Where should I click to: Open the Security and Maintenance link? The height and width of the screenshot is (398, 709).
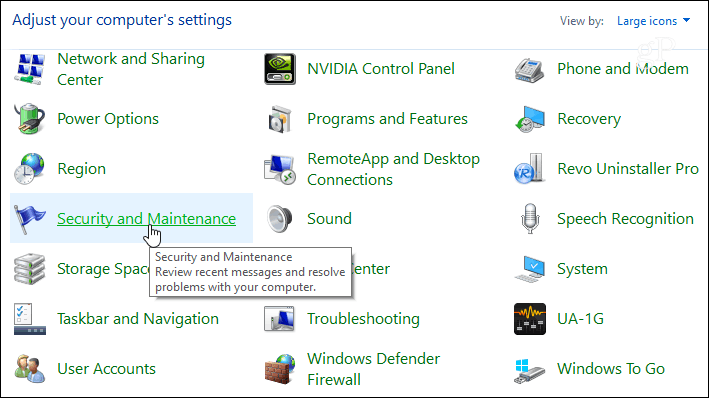pyautogui.click(x=147, y=219)
